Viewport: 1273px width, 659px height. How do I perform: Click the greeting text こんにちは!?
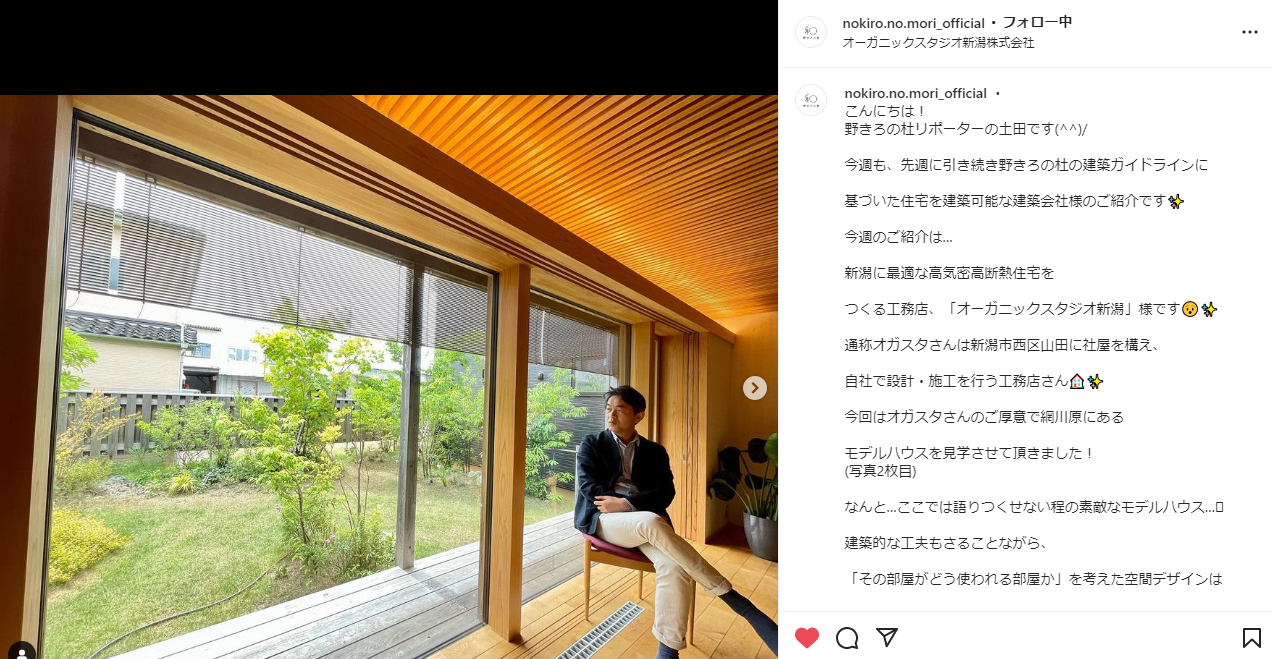click(x=886, y=110)
